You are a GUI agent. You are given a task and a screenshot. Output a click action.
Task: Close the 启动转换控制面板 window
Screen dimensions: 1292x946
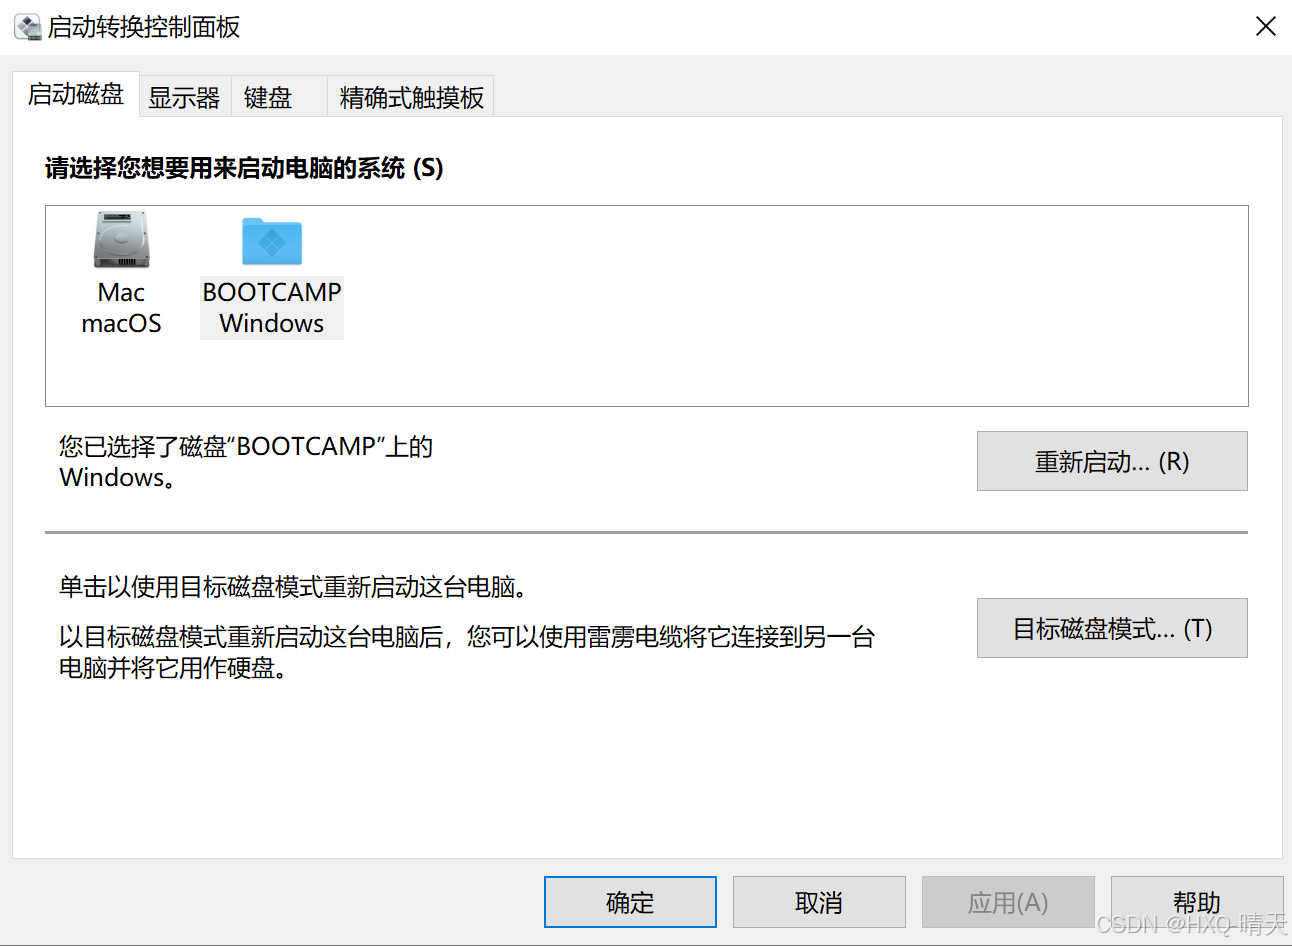click(x=1266, y=27)
